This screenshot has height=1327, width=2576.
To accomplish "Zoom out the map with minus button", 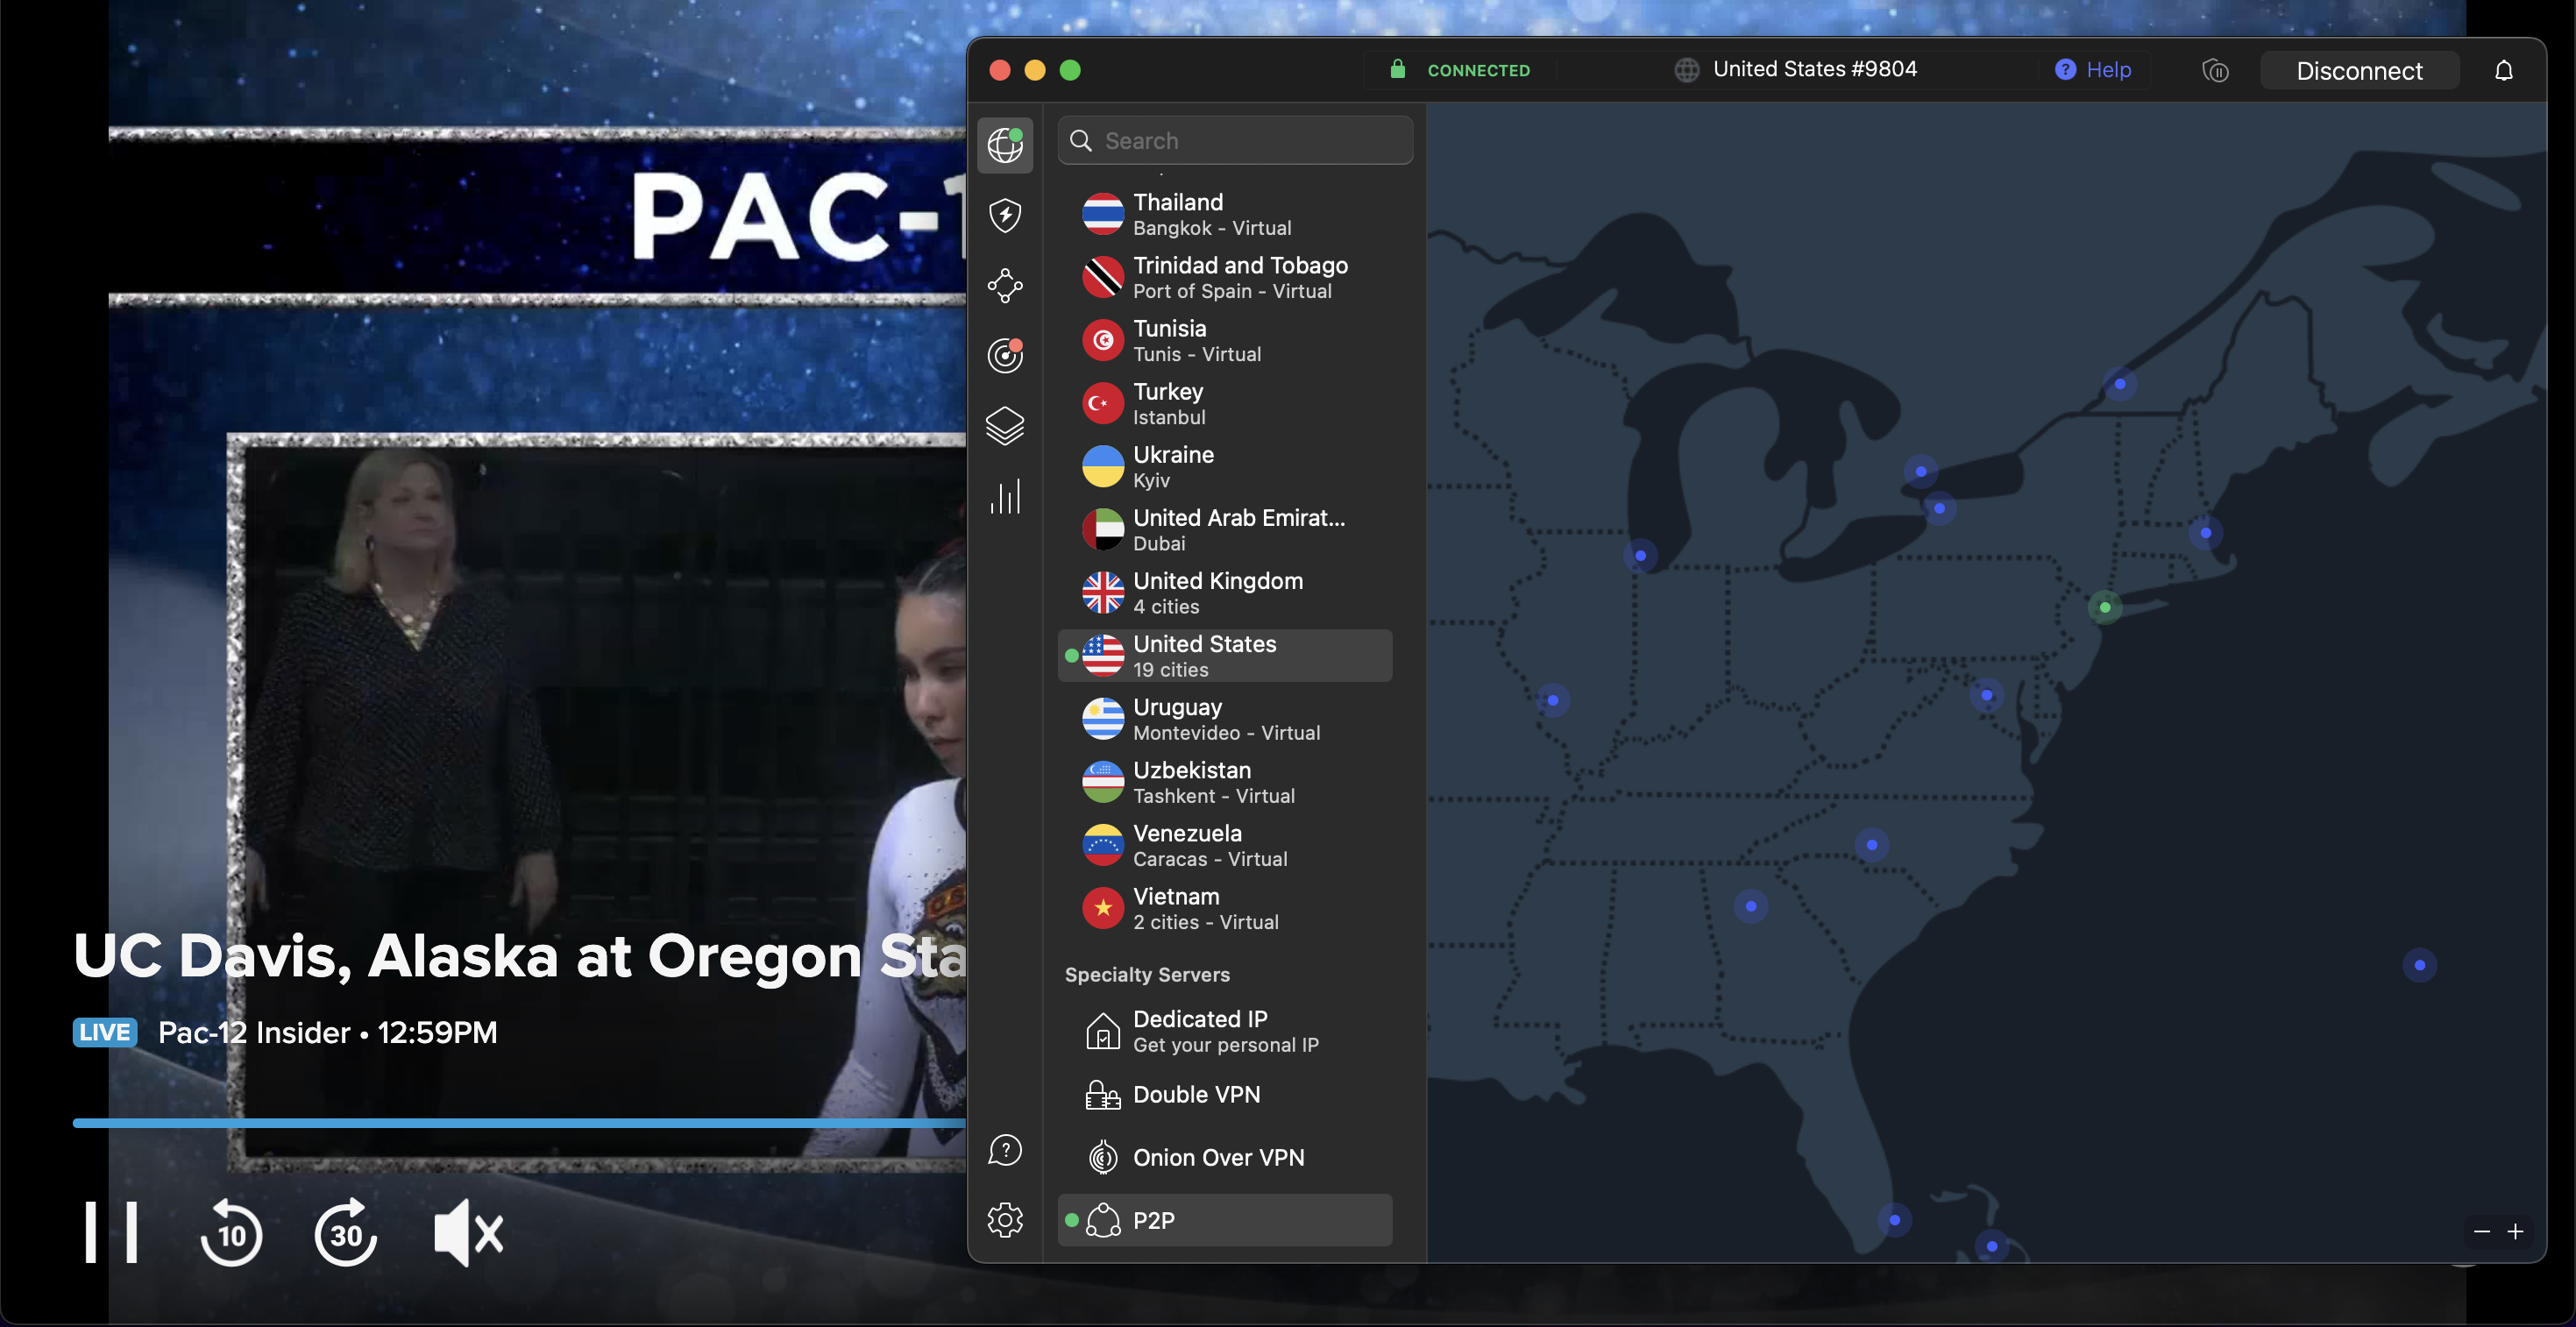I will pos(2481,1231).
